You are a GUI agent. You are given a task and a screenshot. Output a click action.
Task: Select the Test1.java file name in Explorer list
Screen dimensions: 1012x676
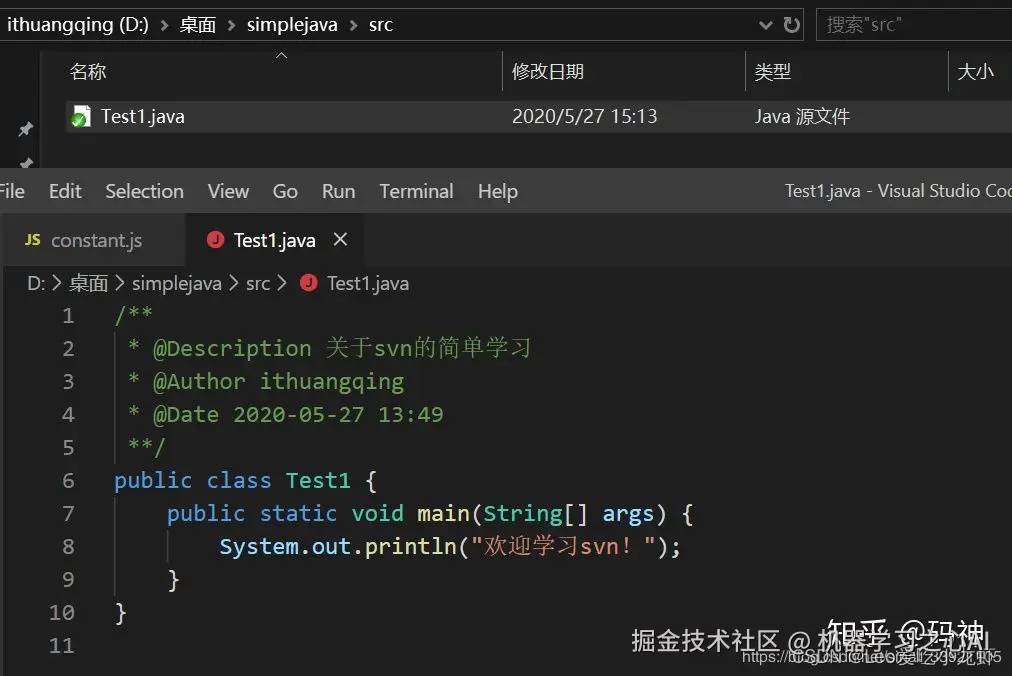tap(143, 117)
